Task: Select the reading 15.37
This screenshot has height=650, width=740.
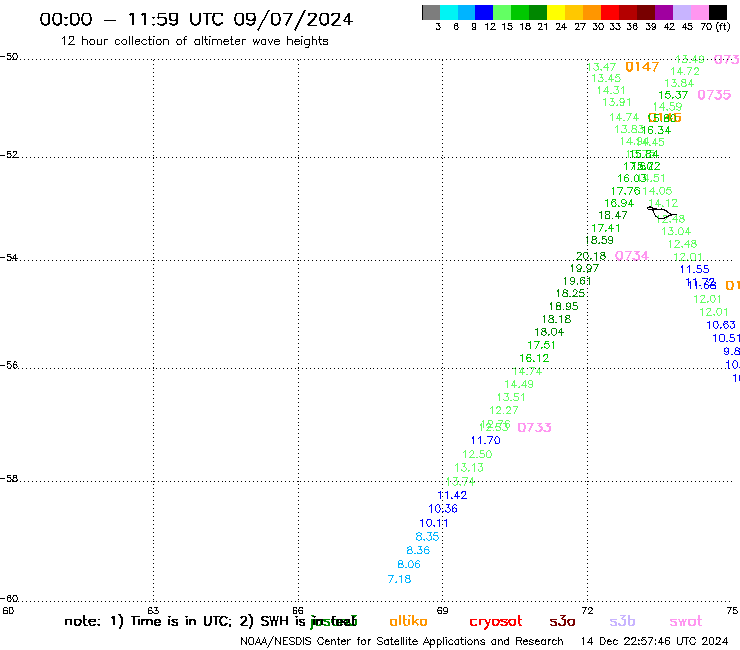Action: 673,95
